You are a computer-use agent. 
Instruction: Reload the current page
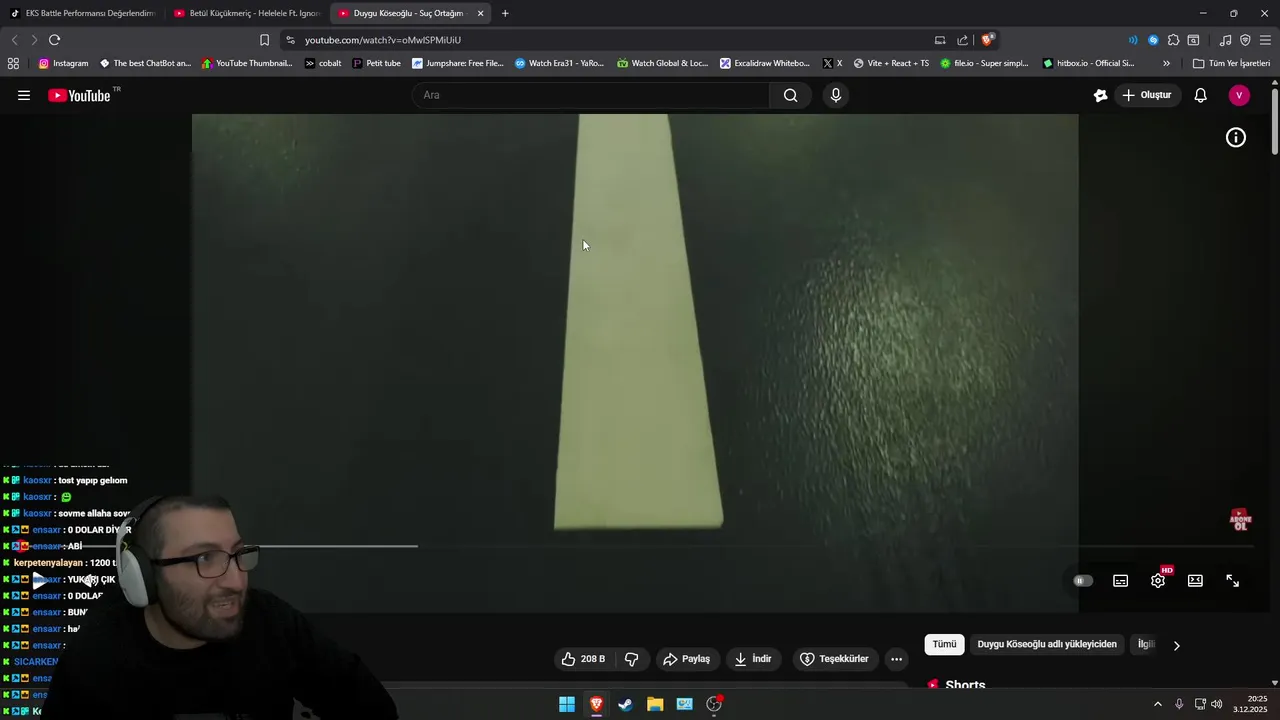click(54, 40)
